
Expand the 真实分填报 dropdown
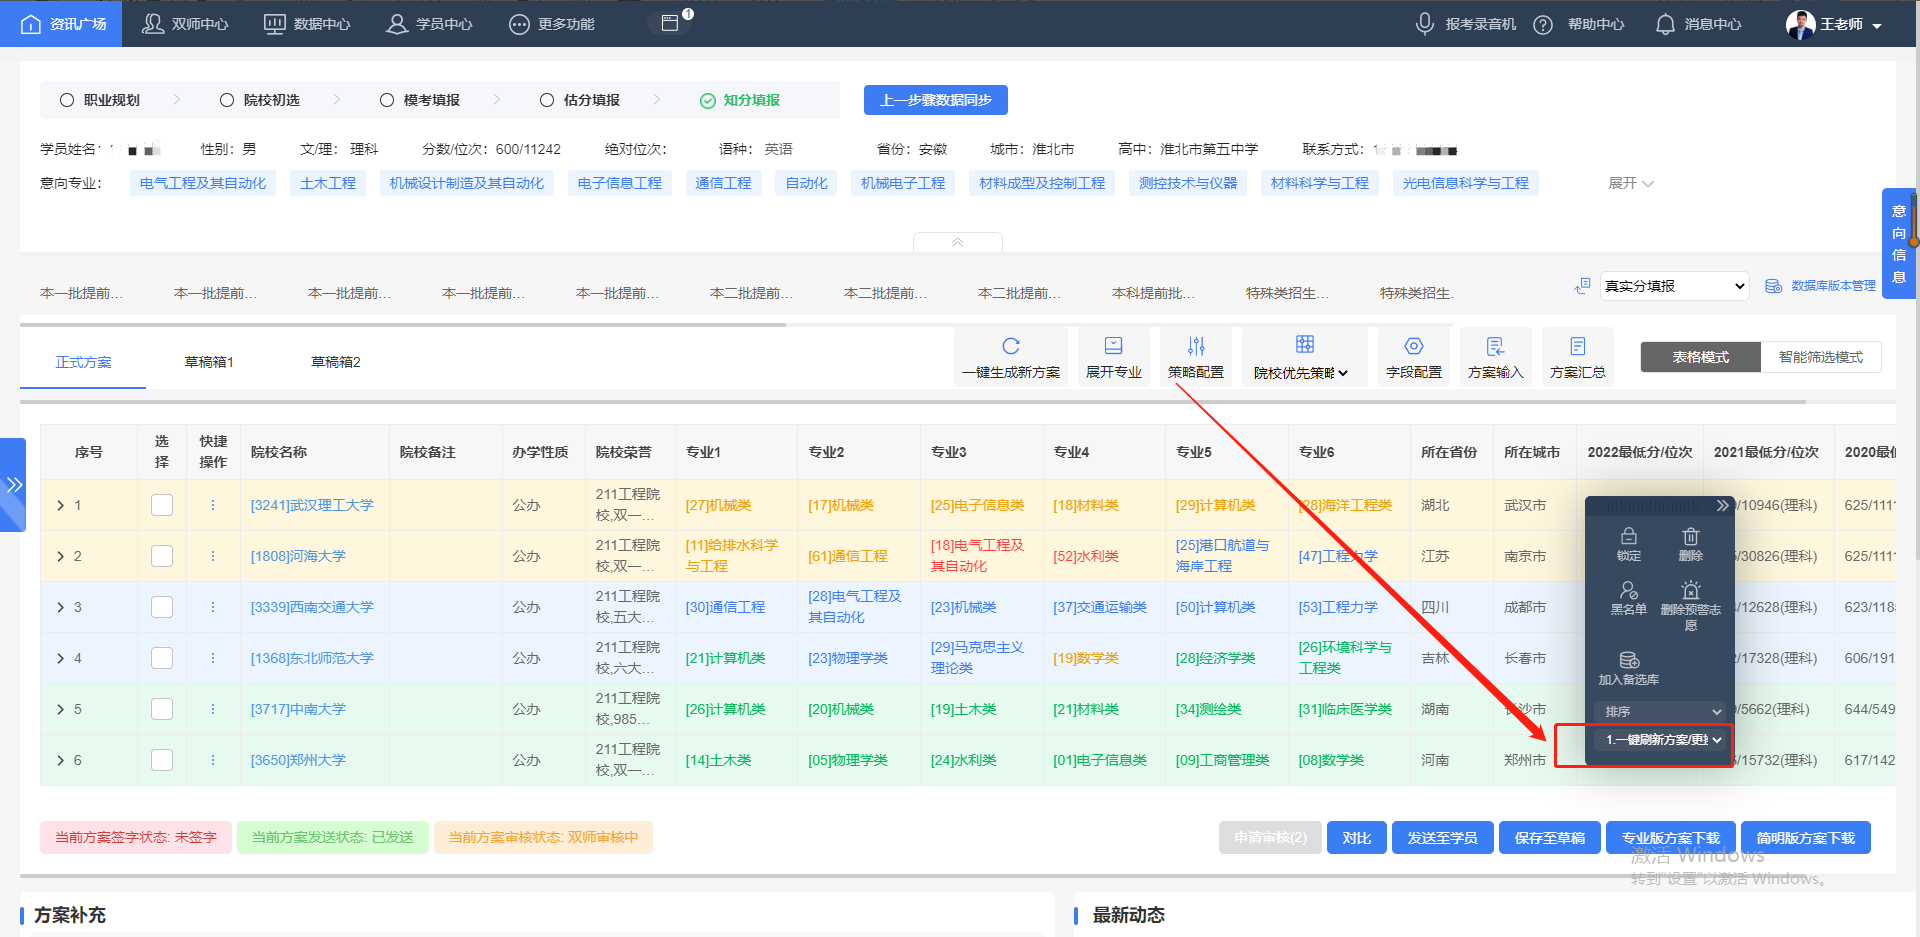(x=1673, y=285)
